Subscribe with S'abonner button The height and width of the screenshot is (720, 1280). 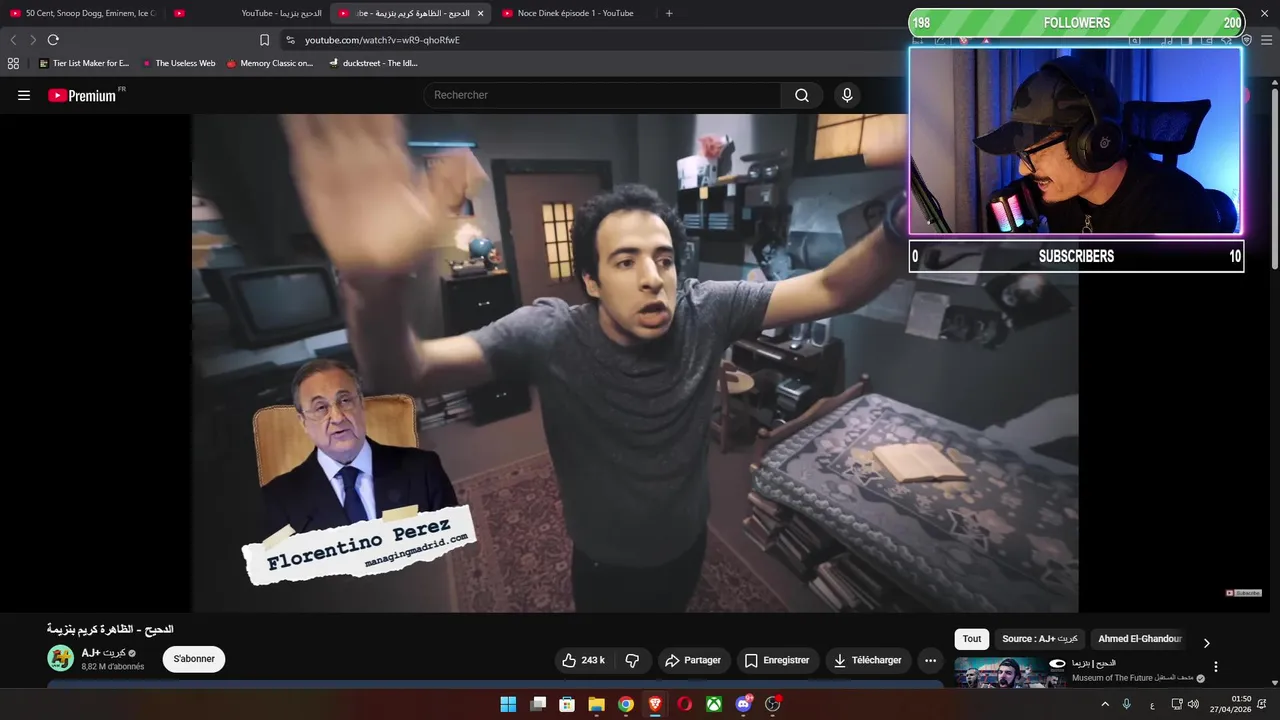[194, 659]
